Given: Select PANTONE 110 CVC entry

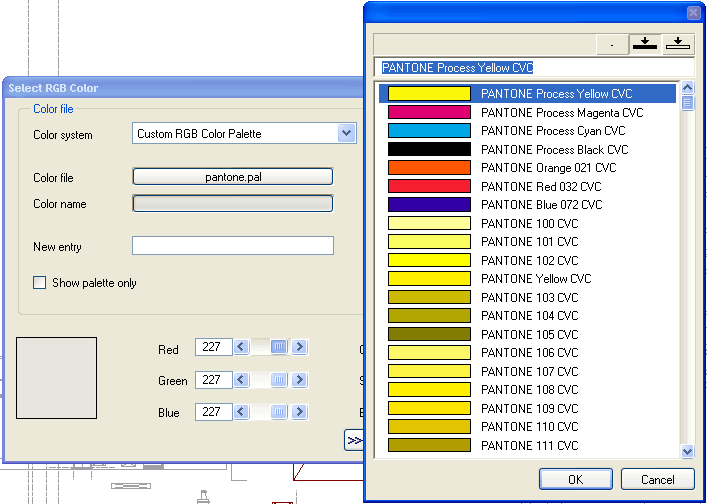Looking at the screenshot, I should [x=527, y=426].
